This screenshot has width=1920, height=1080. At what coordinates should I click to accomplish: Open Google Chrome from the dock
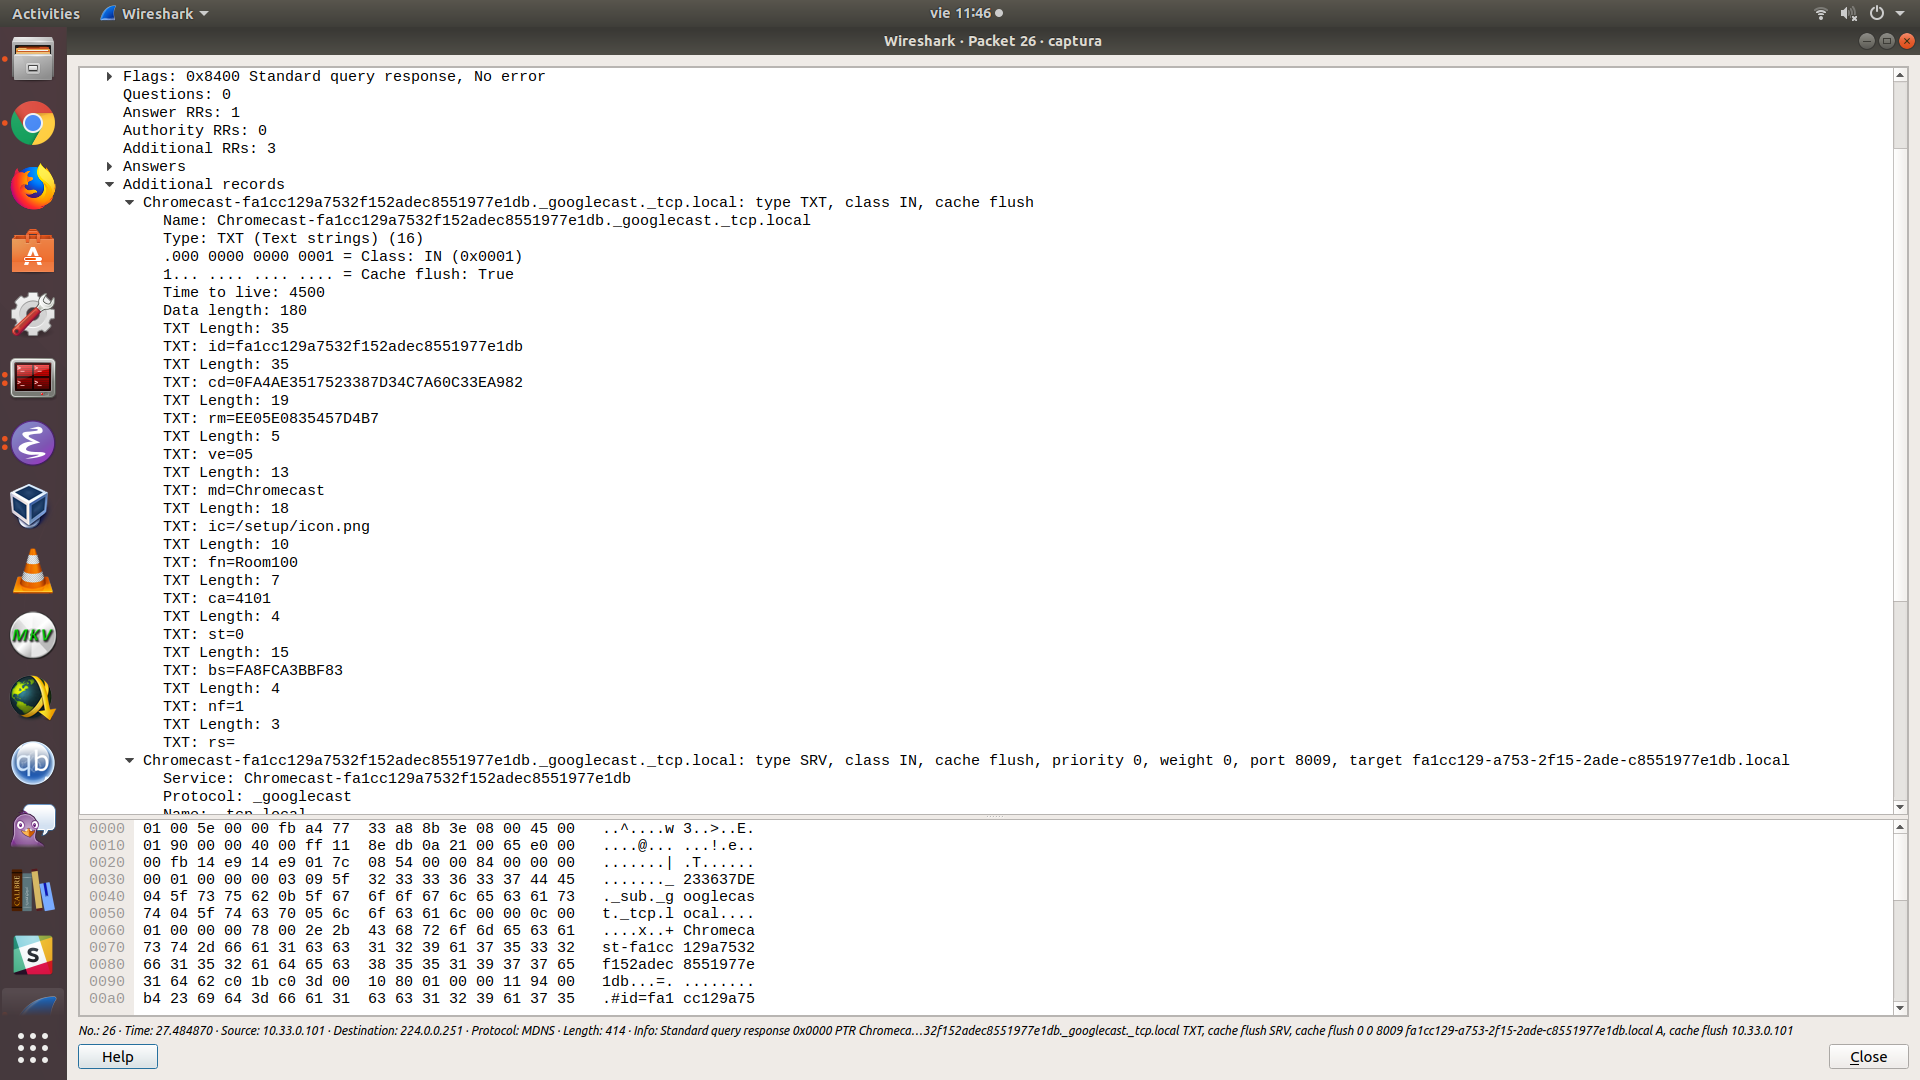point(33,124)
